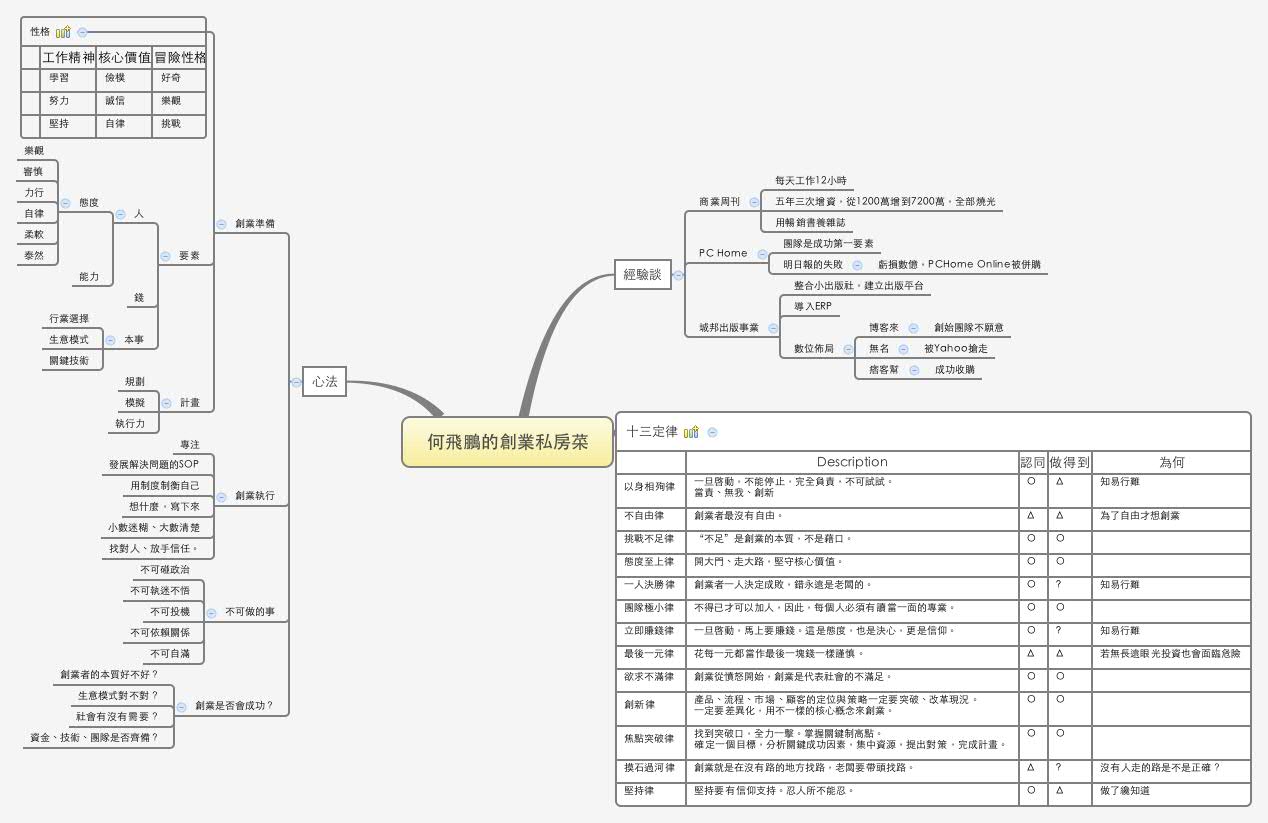Select the central topic 何飛鵬的創業私房菜
This screenshot has width=1268, height=823.
pos(507,442)
